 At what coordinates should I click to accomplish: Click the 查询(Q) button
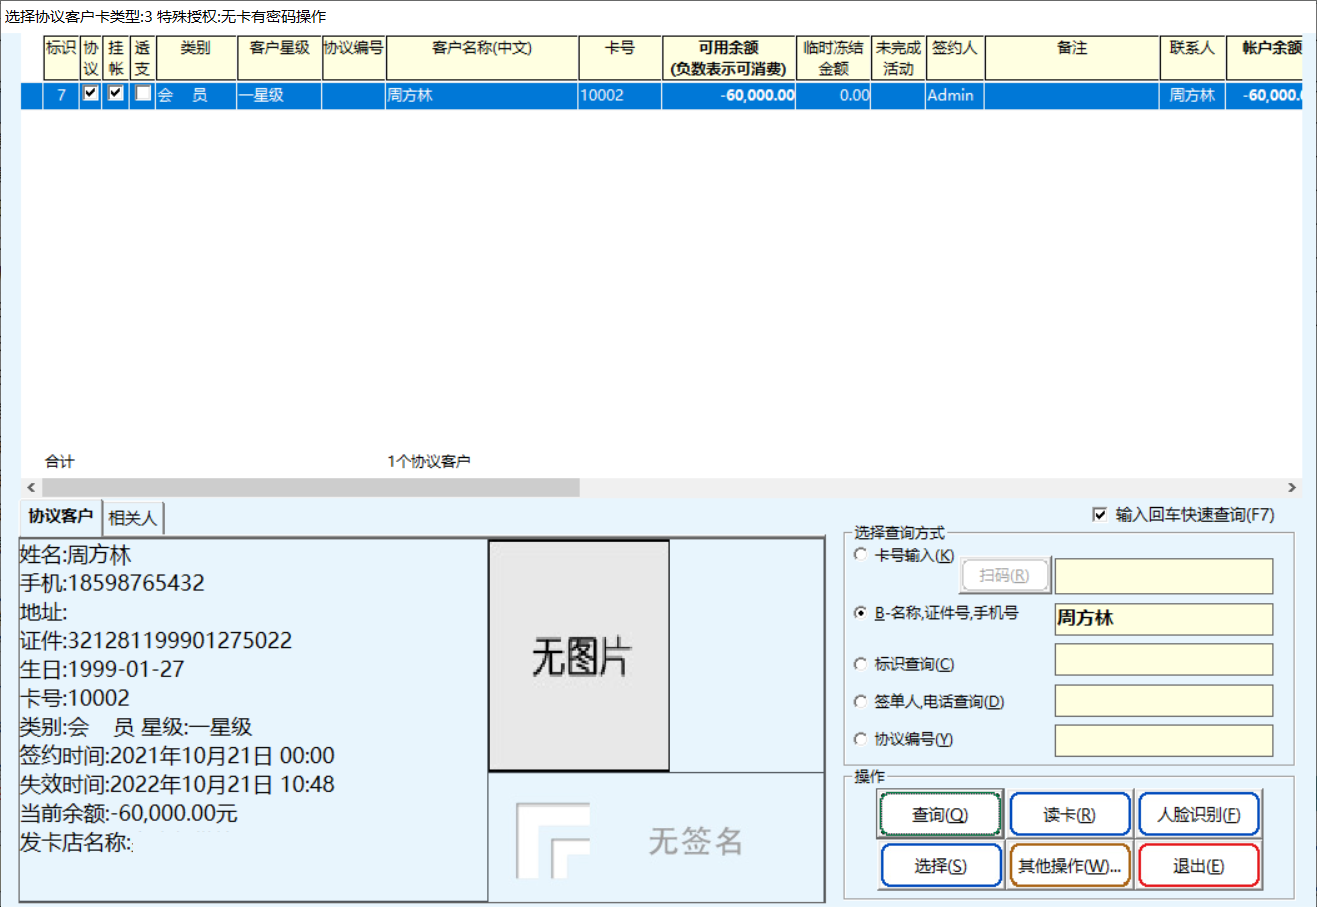[x=940, y=815]
